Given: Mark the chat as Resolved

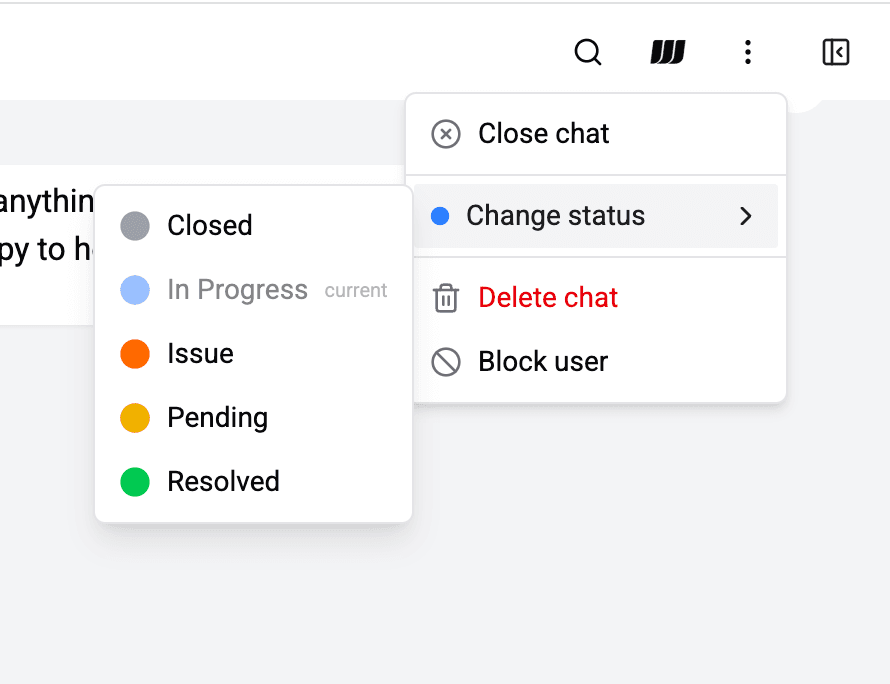Looking at the screenshot, I should (223, 482).
